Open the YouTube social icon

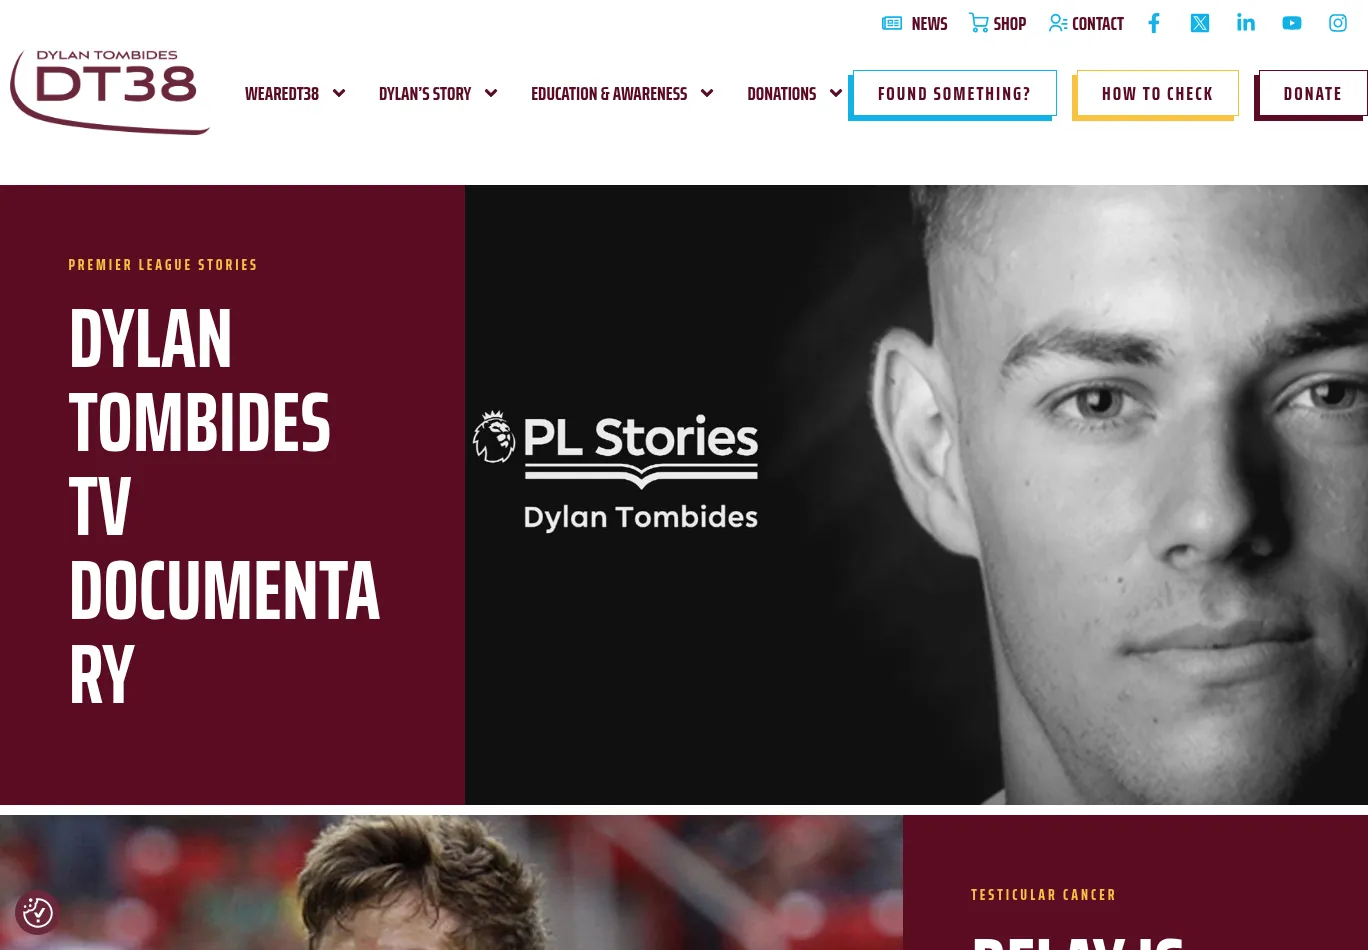click(x=1292, y=23)
